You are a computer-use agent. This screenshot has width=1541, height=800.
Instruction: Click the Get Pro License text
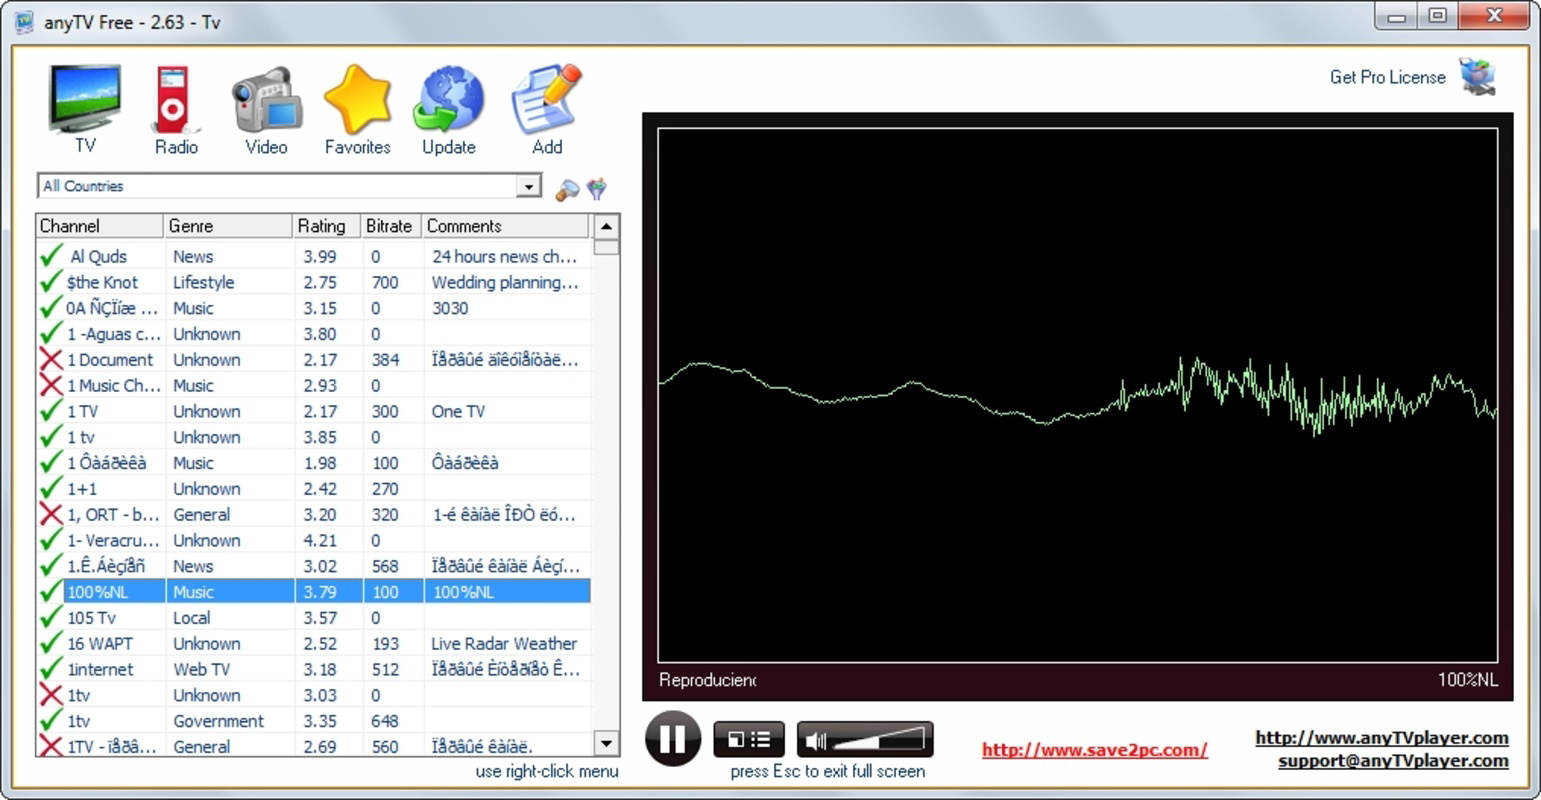pos(1387,77)
